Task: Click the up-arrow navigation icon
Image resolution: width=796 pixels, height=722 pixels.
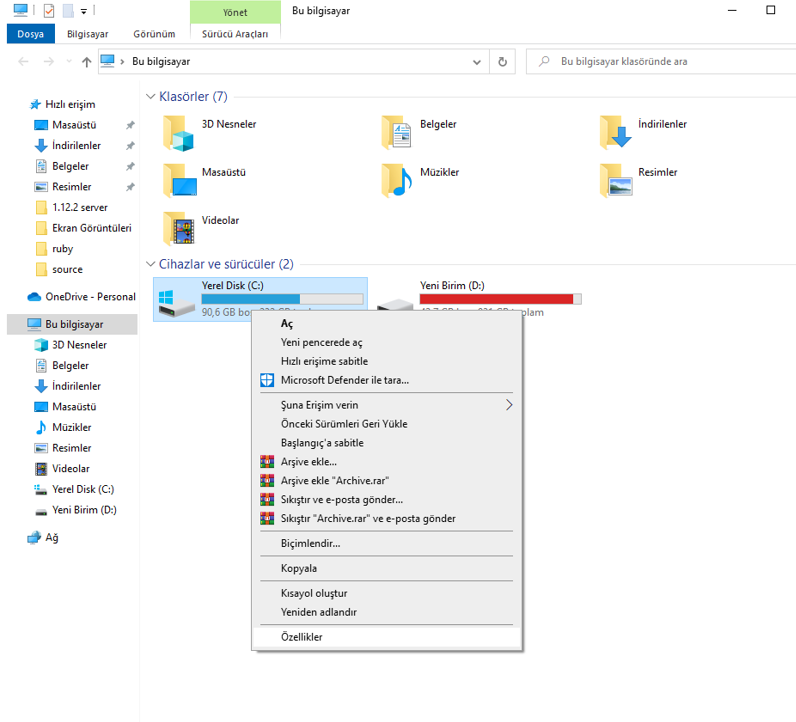Action: tap(86, 62)
